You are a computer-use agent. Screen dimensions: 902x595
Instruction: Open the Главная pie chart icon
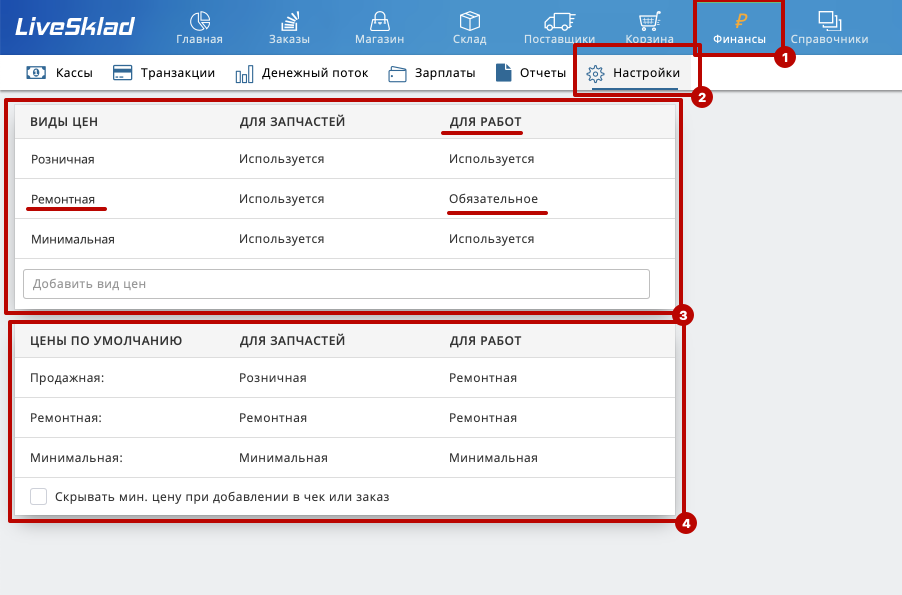click(x=200, y=21)
